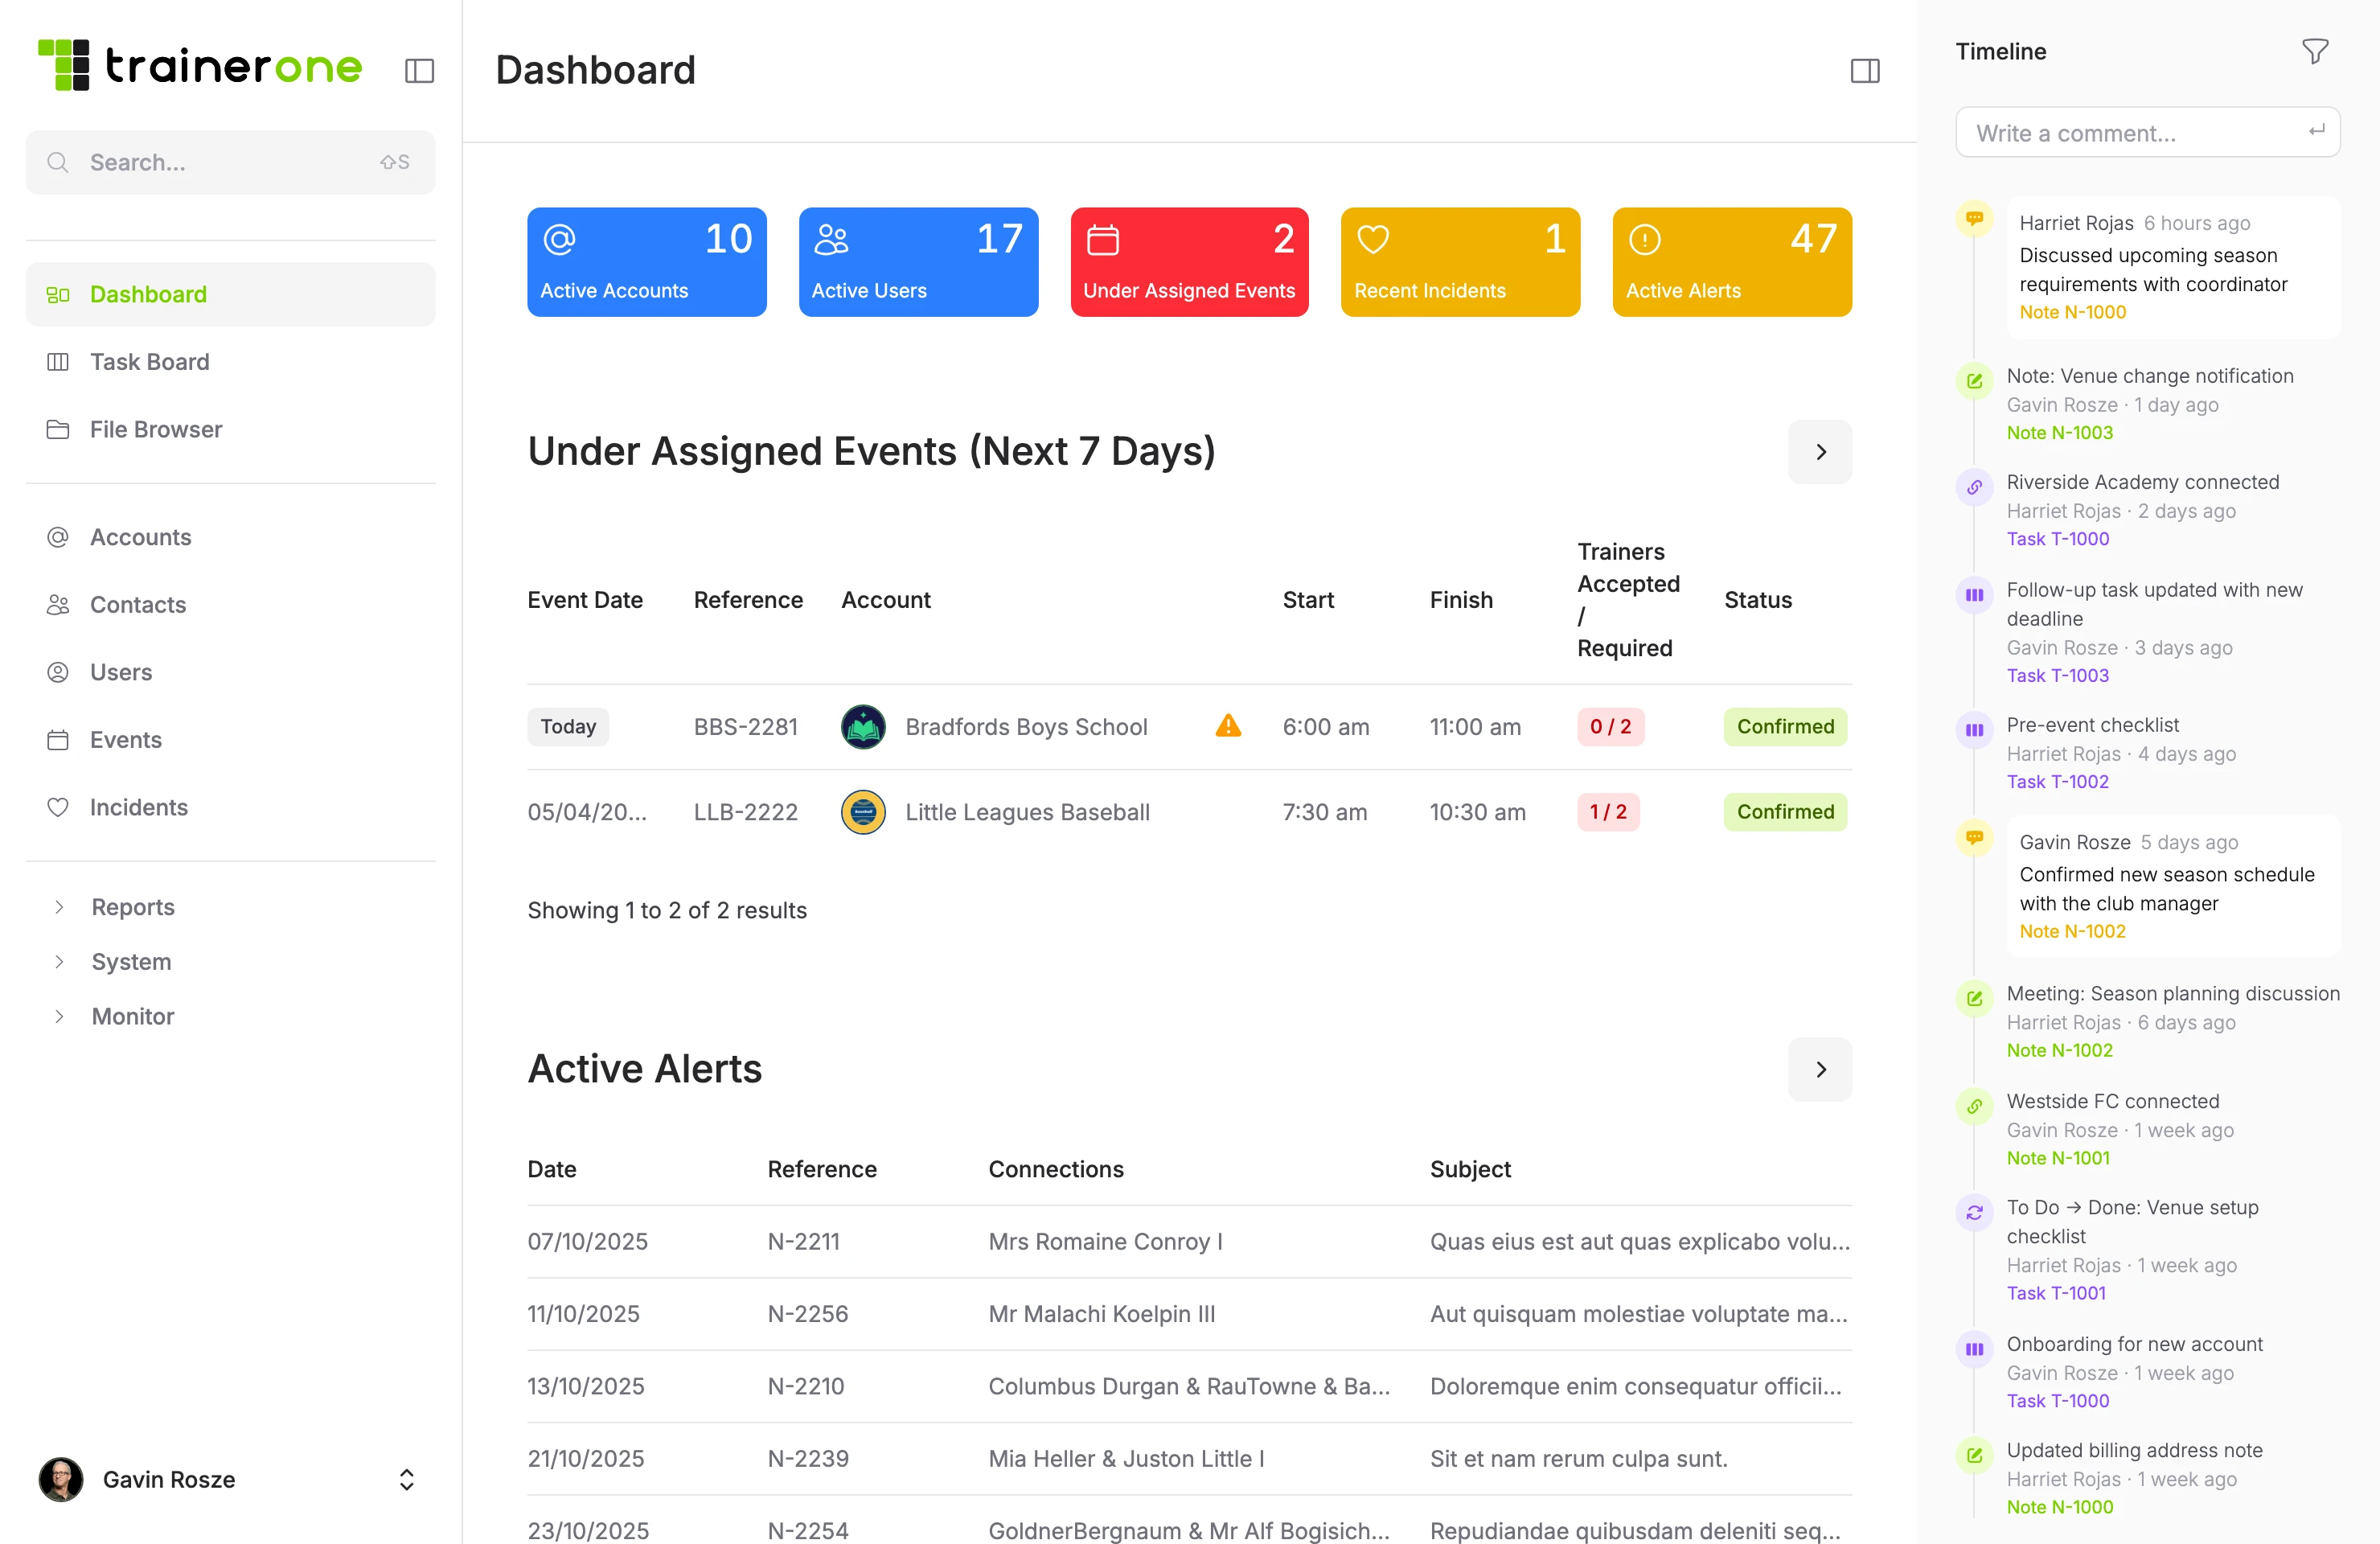Open search using the magnifier icon

coord(58,161)
